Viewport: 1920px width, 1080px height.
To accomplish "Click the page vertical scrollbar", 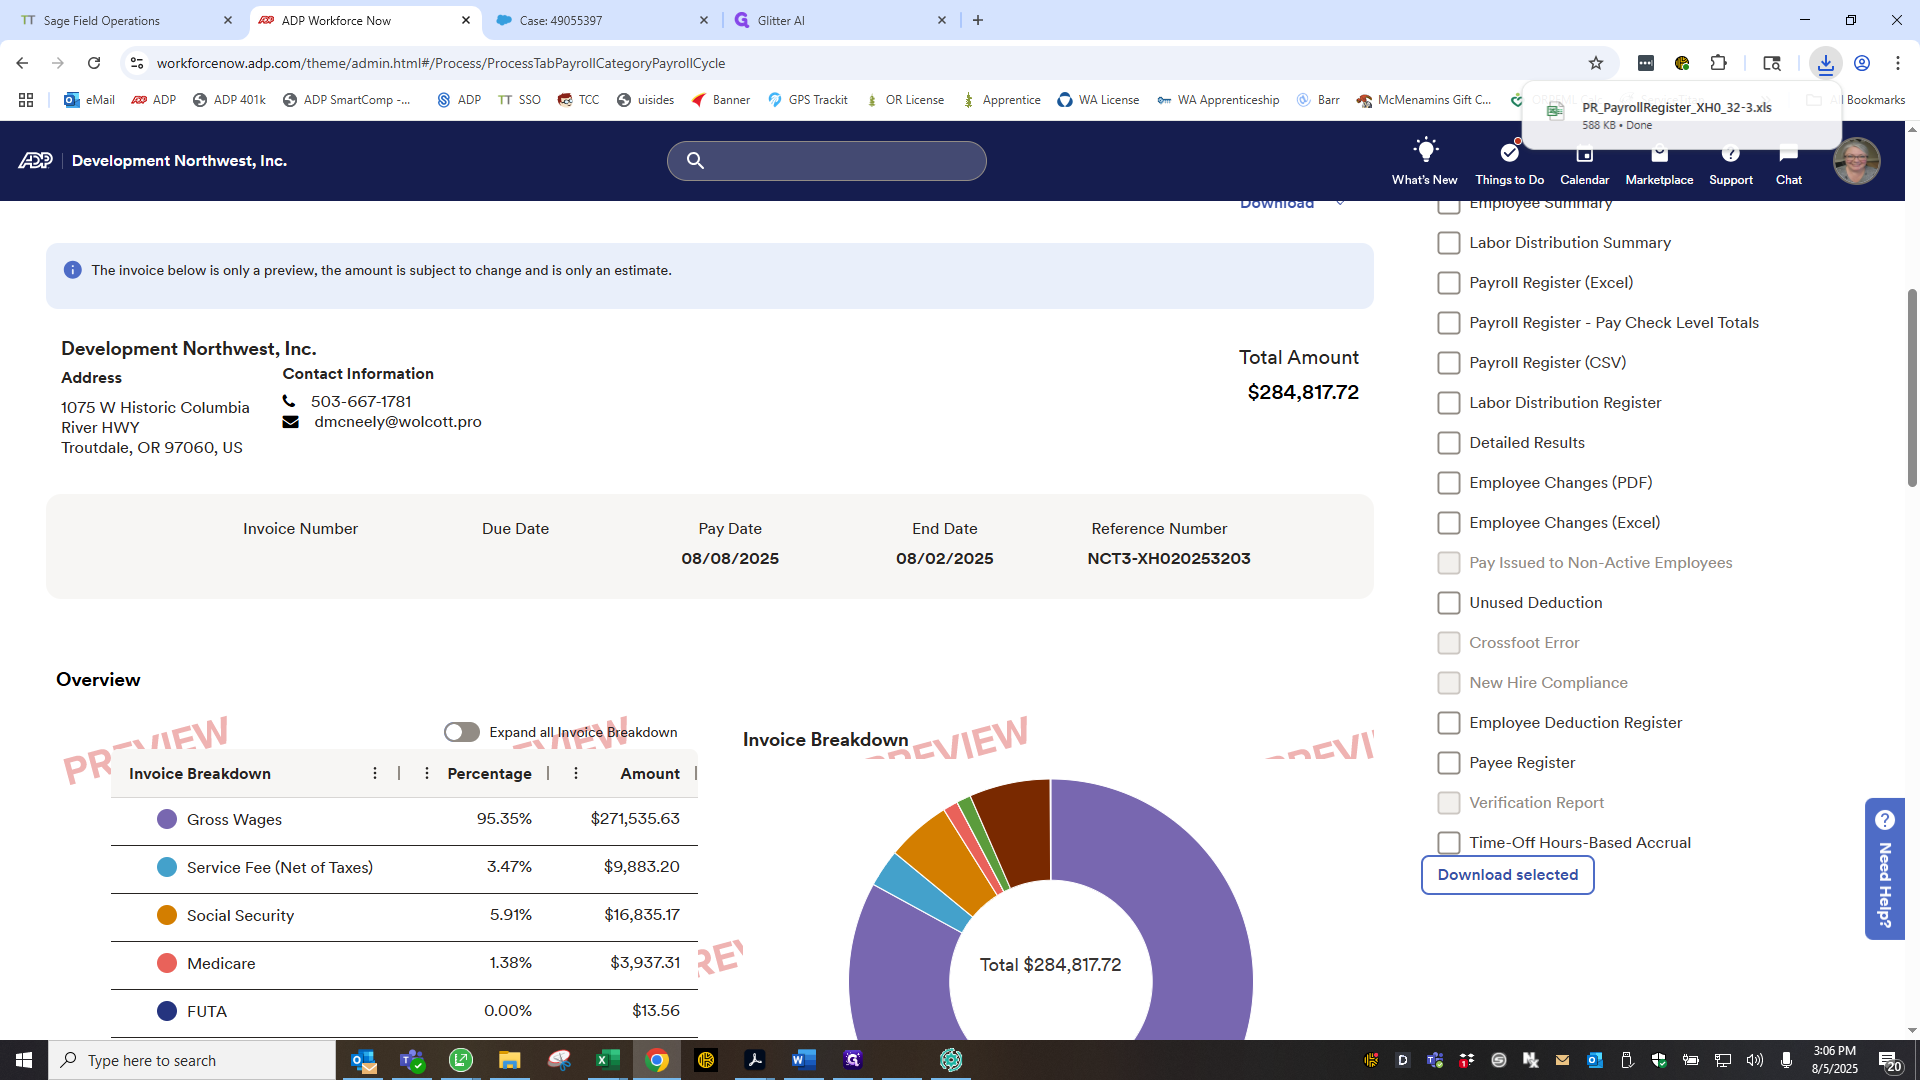I will (1912, 388).
